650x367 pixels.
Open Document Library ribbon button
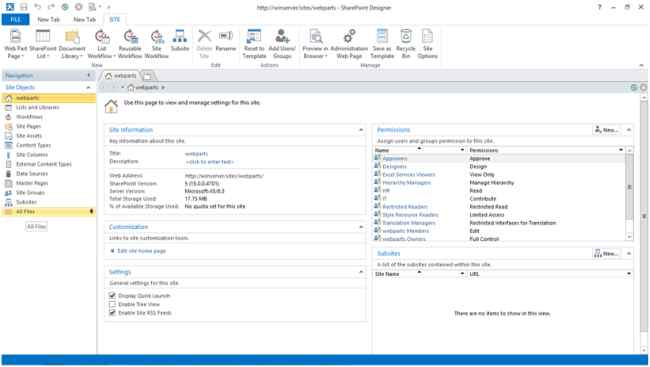click(72, 44)
